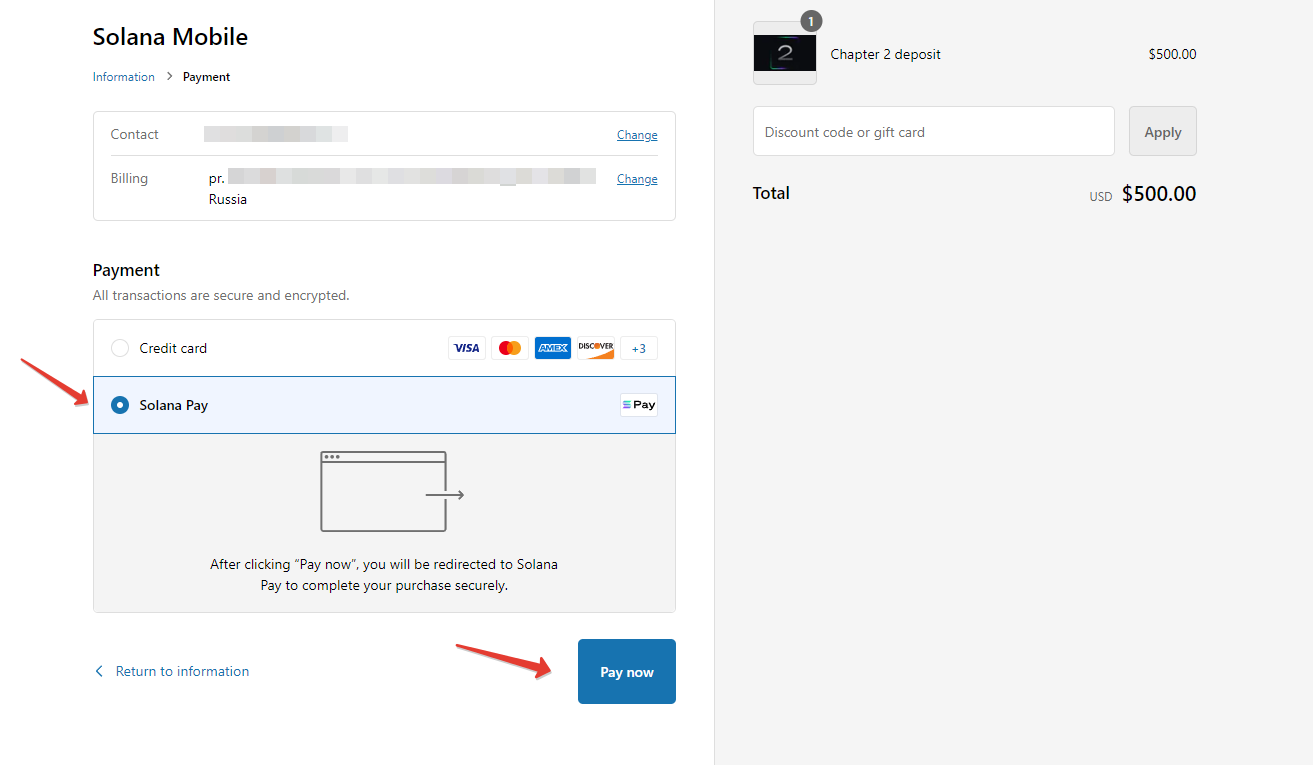Click the Total label in the order summary
Image resolution: width=1313 pixels, height=765 pixels.
pos(771,193)
